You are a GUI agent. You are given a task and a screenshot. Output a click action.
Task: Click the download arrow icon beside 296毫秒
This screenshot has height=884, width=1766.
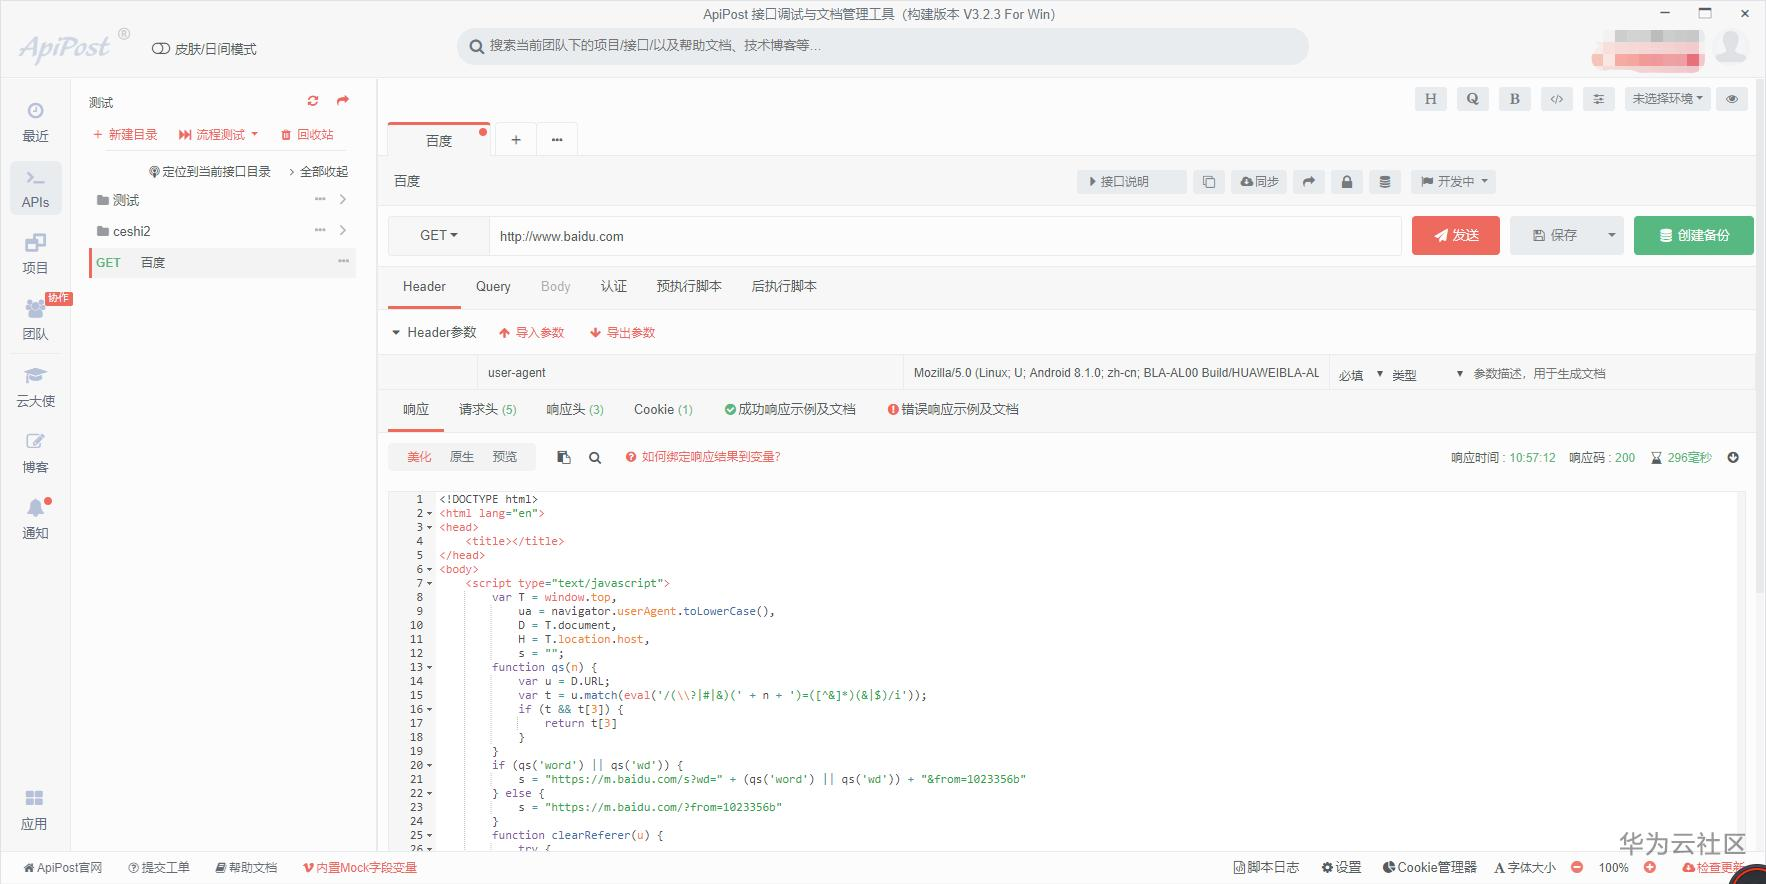click(1733, 457)
